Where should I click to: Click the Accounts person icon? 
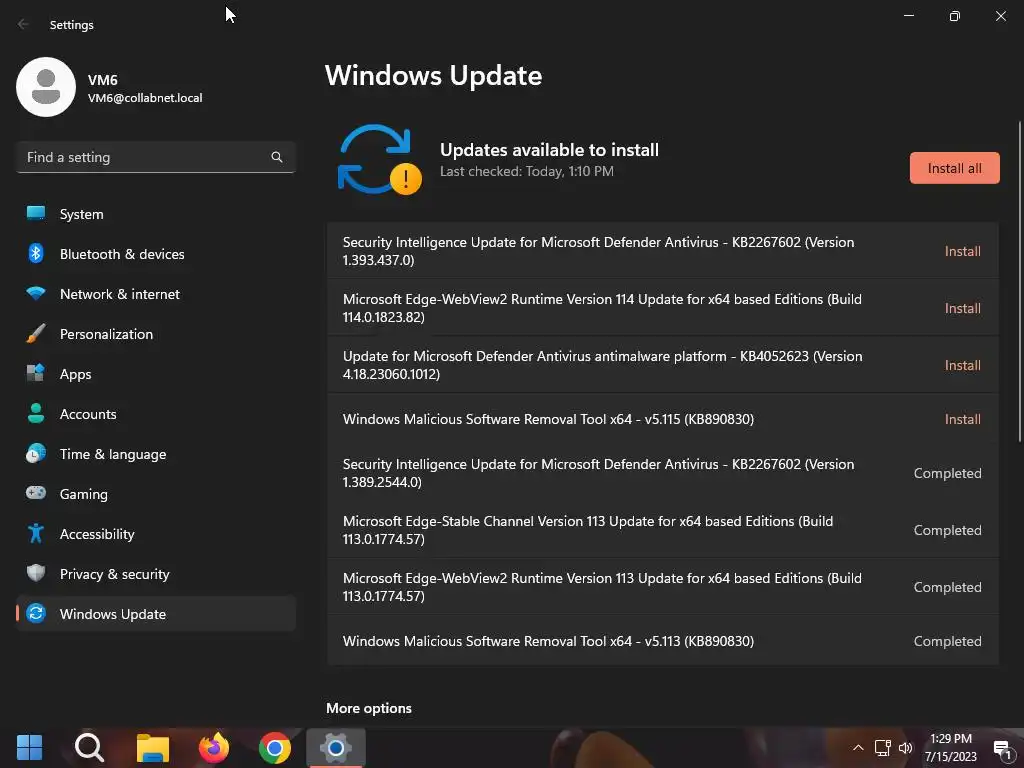[36, 413]
